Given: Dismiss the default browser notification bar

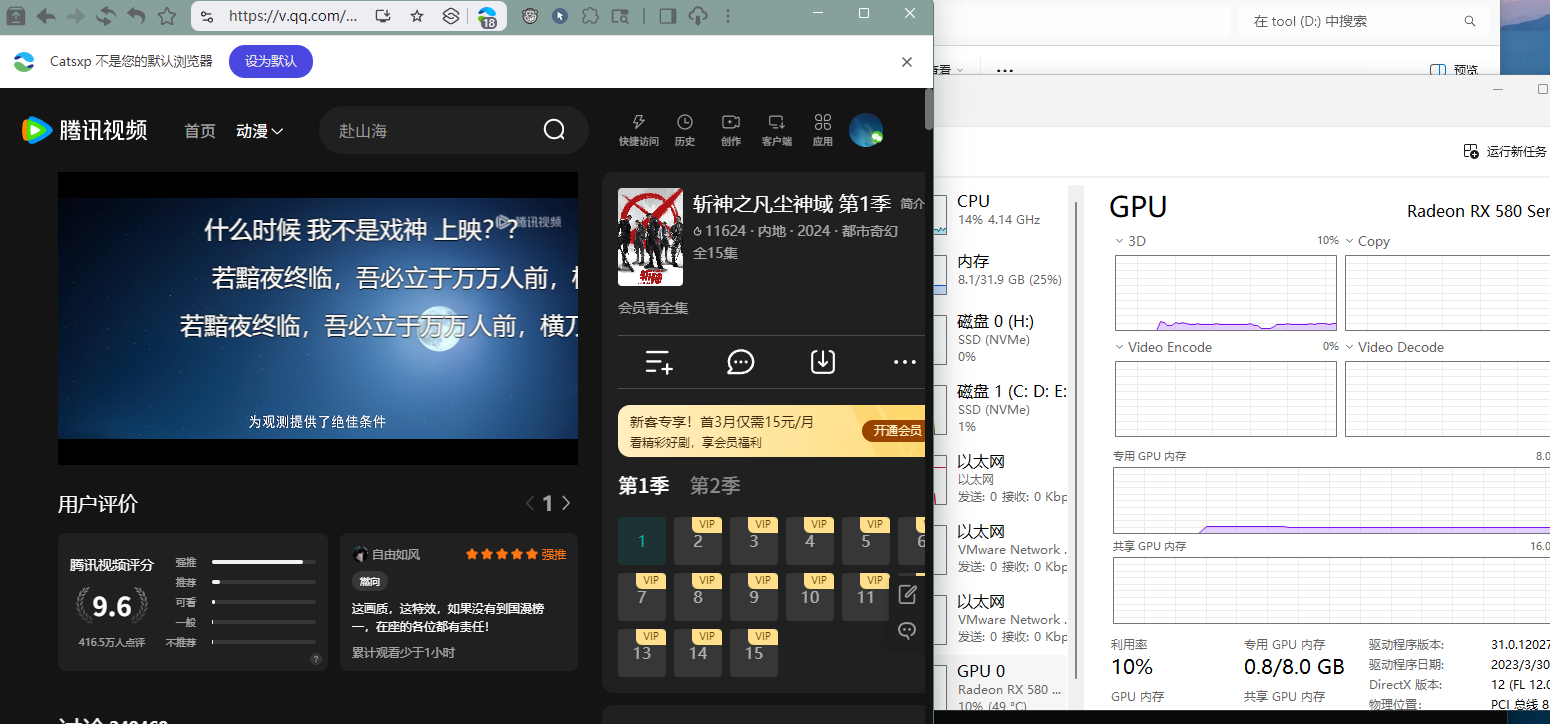Looking at the screenshot, I should [907, 61].
